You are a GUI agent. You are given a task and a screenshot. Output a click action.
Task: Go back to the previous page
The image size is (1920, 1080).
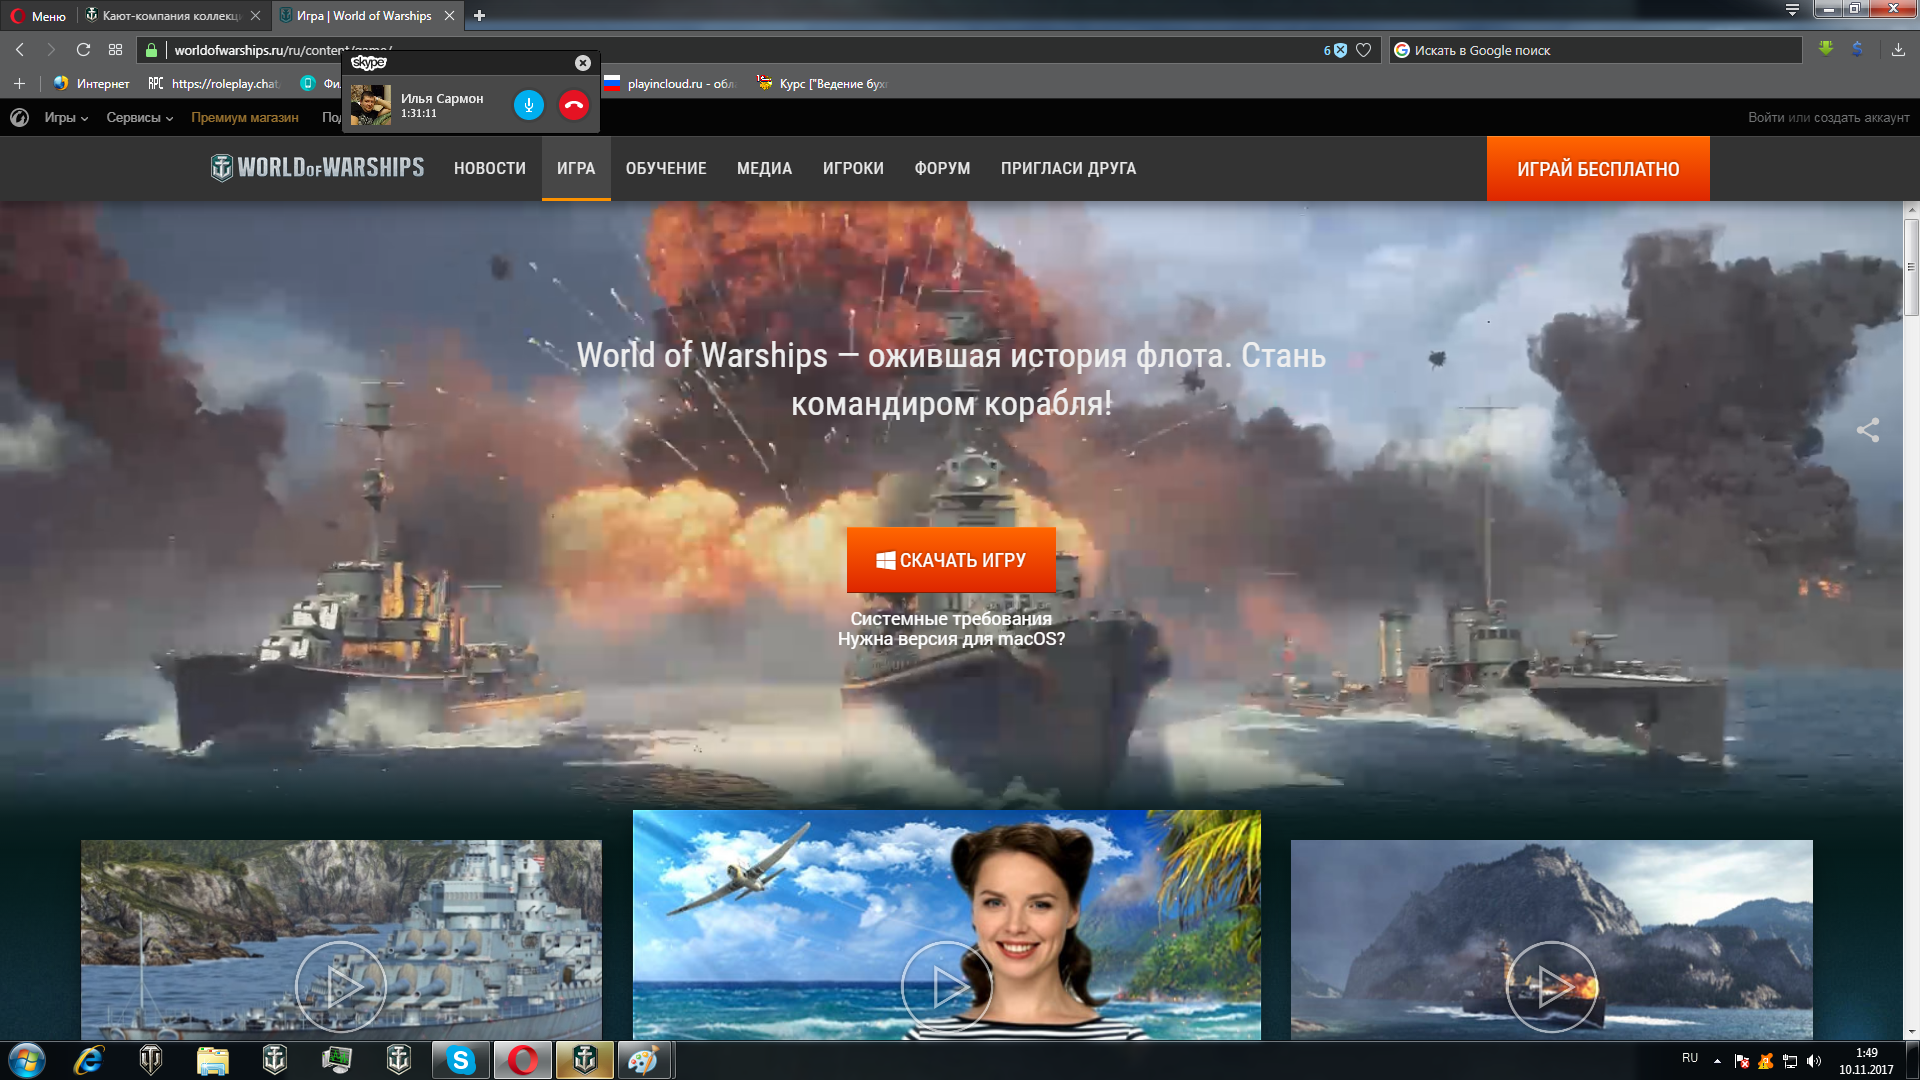tap(20, 50)
